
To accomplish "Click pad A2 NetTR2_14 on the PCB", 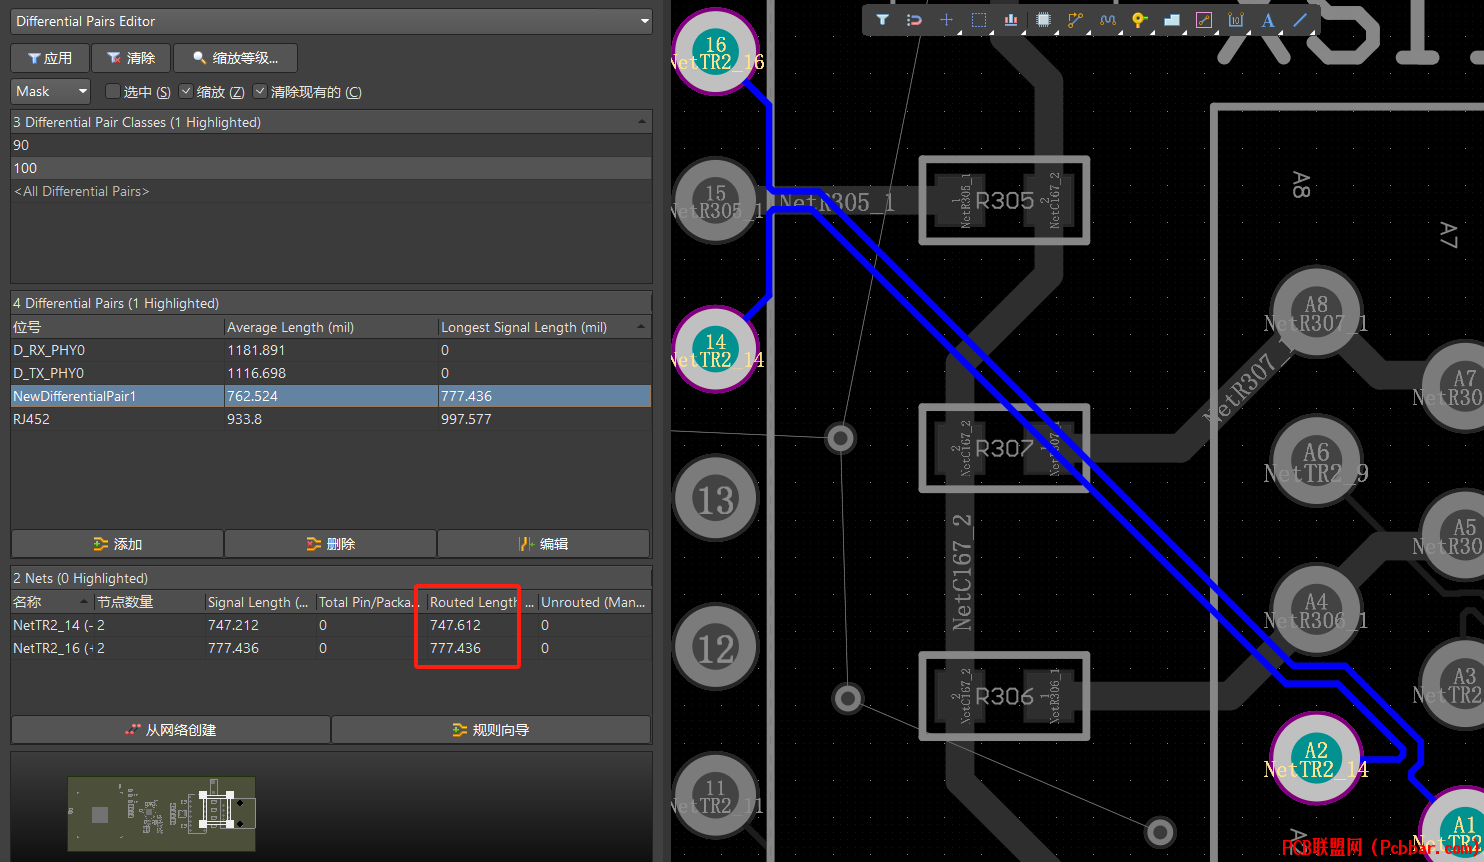I will (x=1316, y=758).
